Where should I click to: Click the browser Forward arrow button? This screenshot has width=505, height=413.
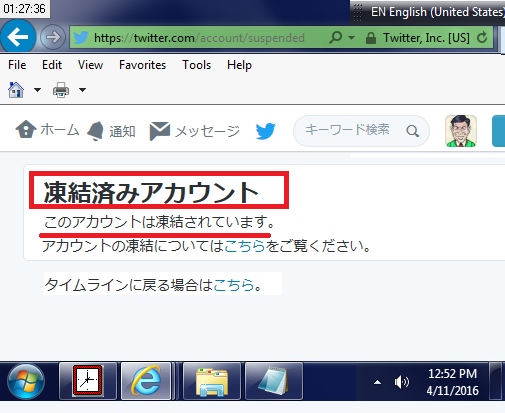point(53,37)
